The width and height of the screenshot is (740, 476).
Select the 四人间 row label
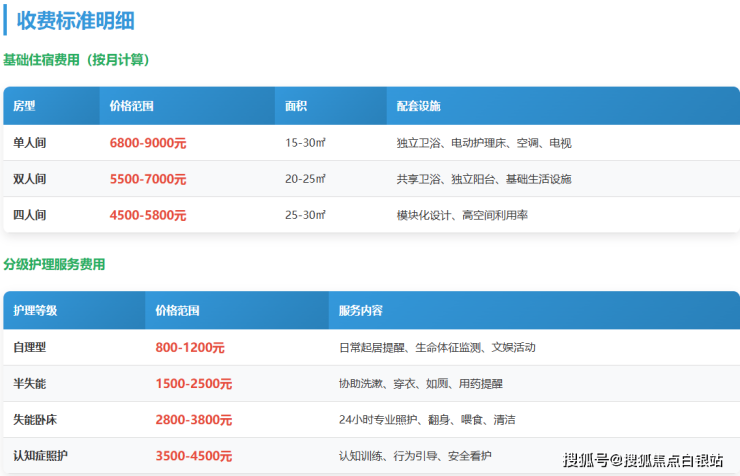point(30,215)
